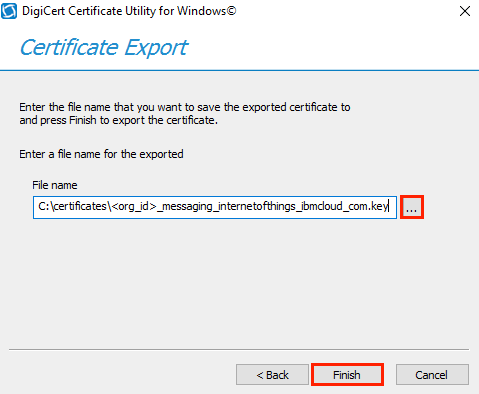479x394 pixels.
Task: Close the Certificate Export dialog window
Action: tap(465, 11)
